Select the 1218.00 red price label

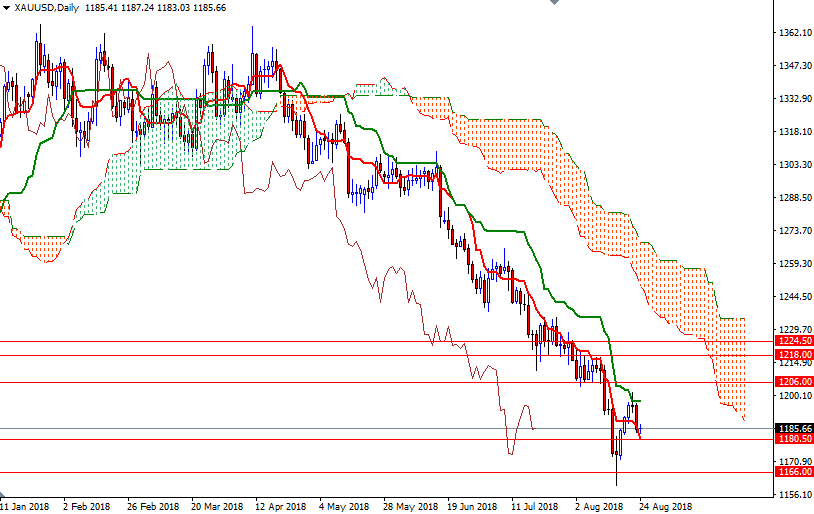(795, 355)
